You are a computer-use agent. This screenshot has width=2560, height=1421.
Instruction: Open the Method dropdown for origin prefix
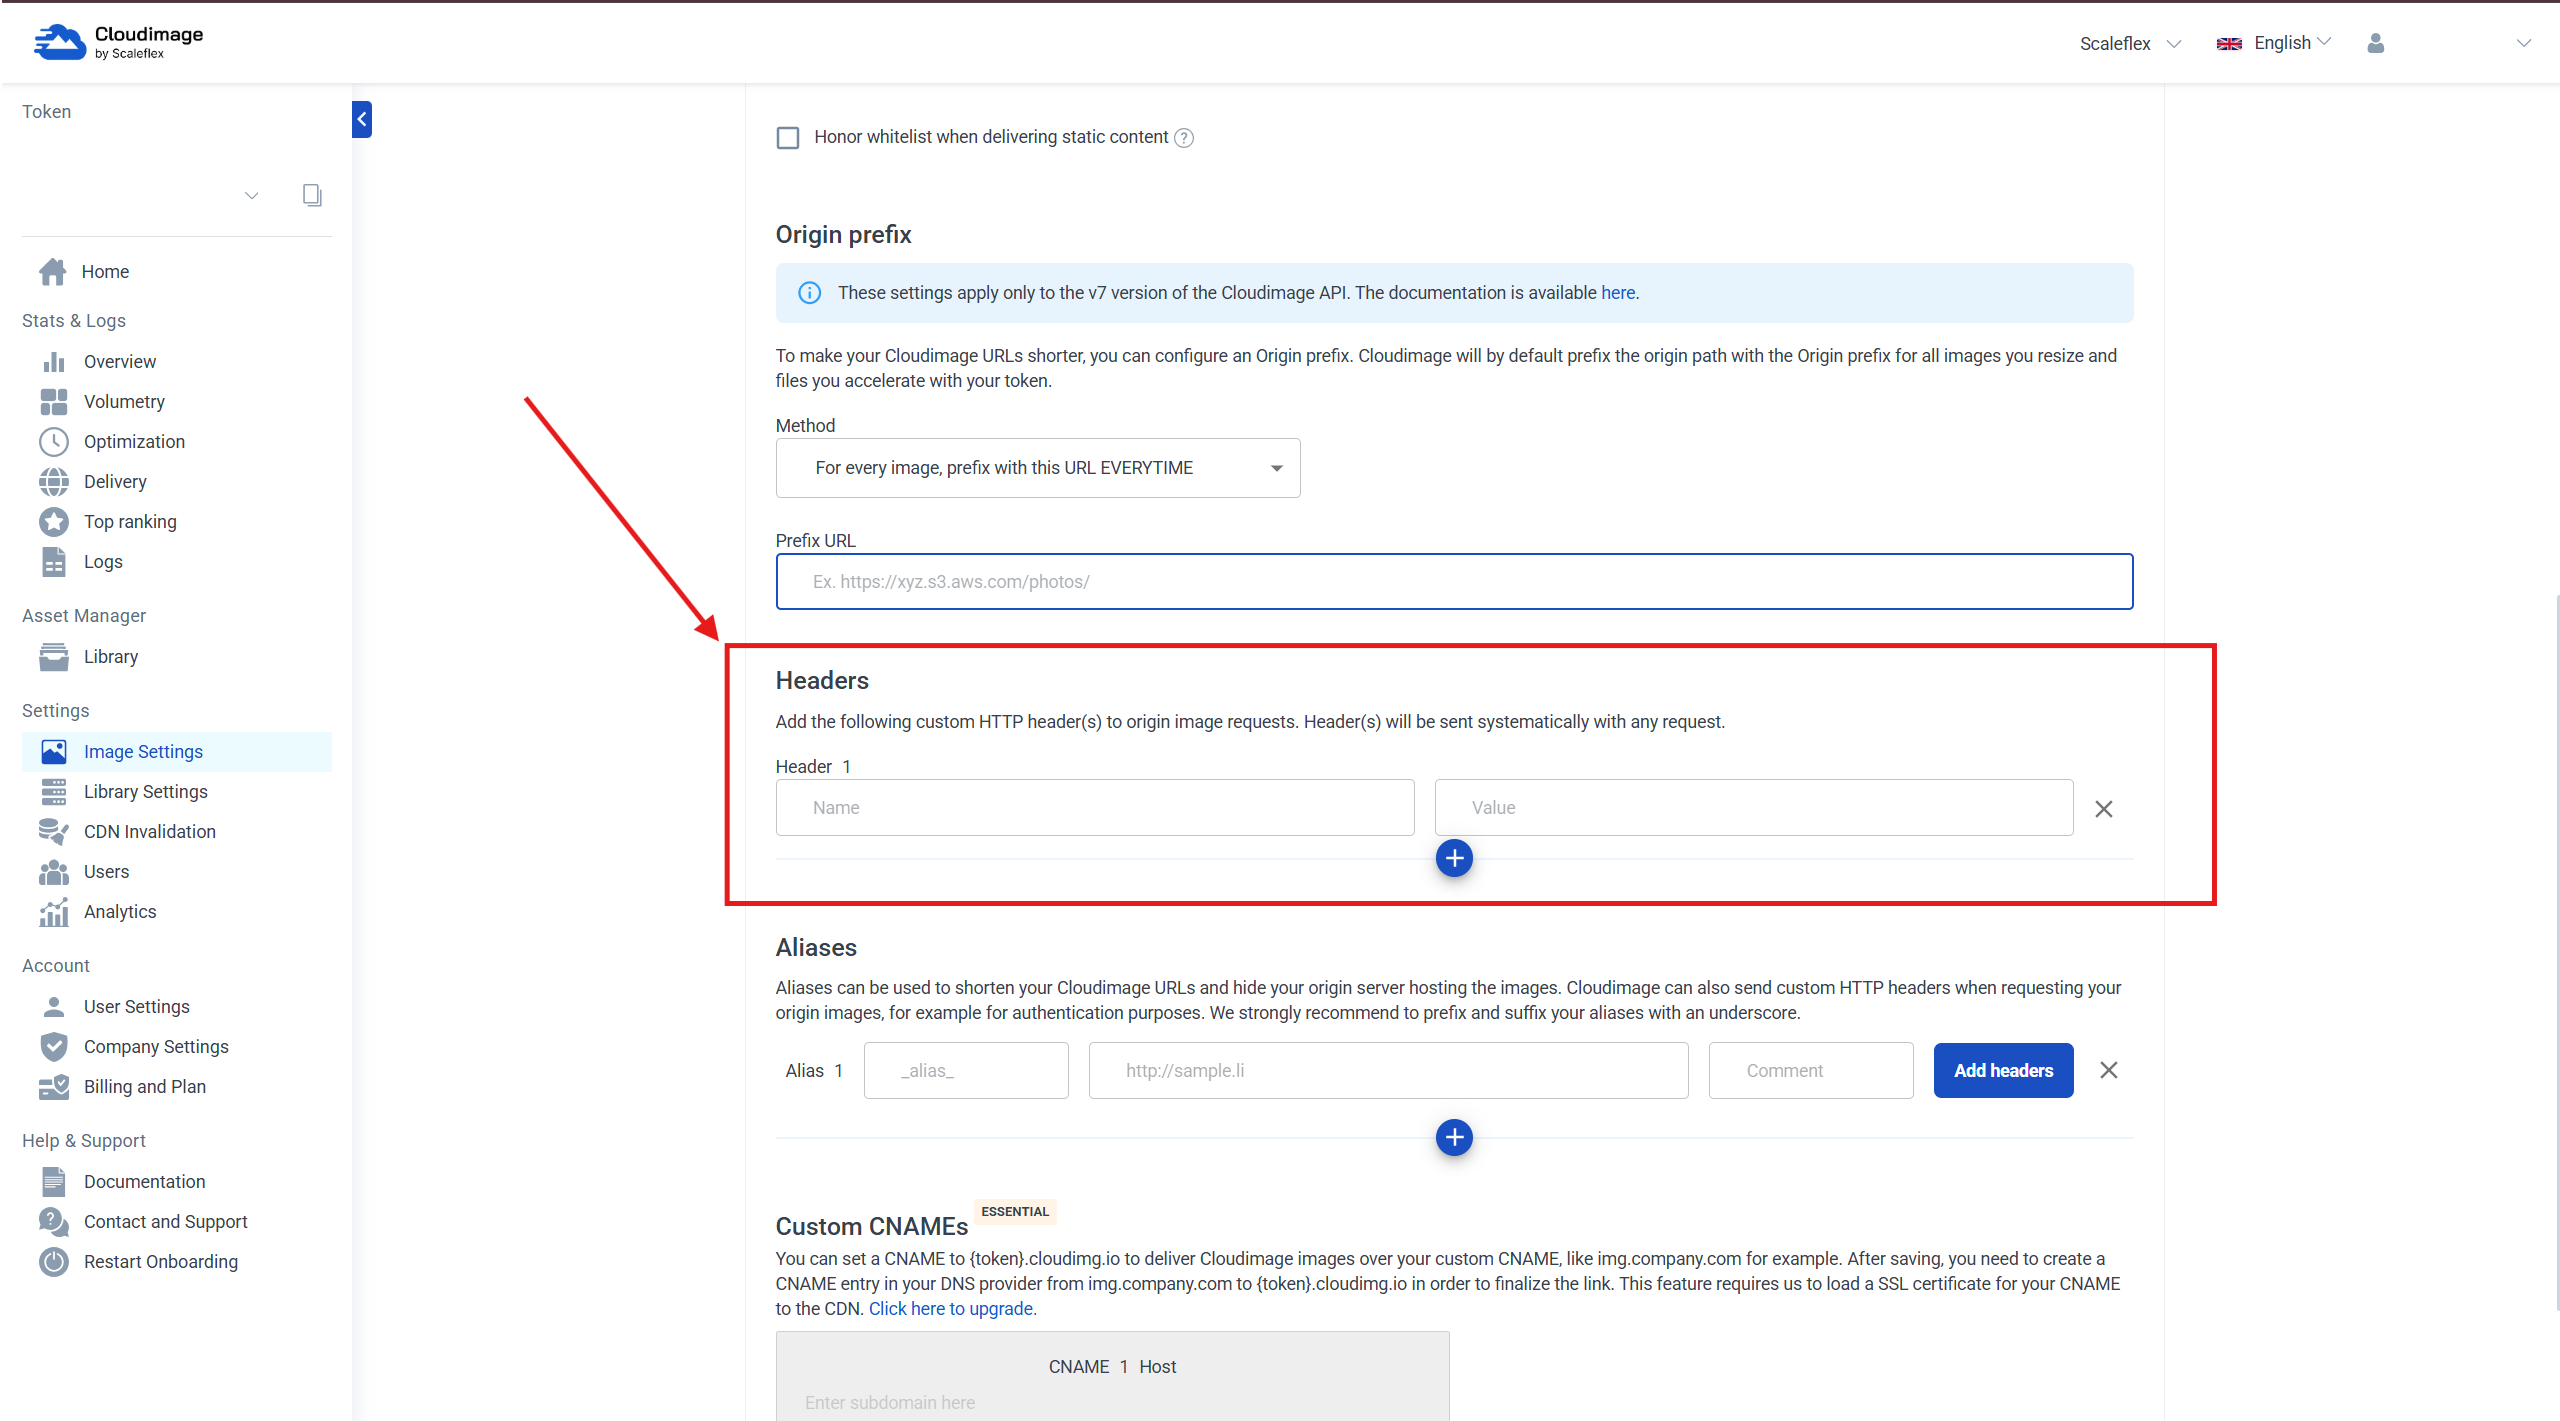tap(1037, 468)
